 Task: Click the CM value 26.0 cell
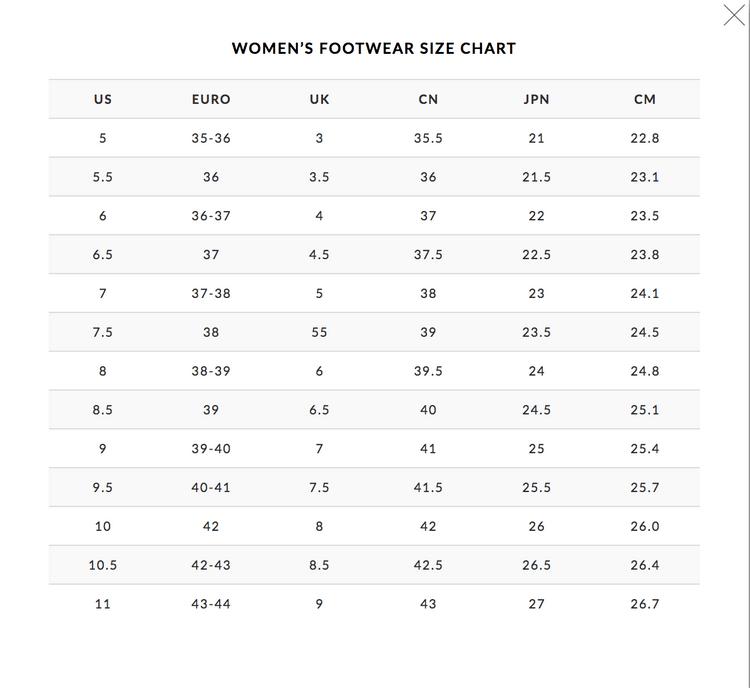click(x=645, y=526)
